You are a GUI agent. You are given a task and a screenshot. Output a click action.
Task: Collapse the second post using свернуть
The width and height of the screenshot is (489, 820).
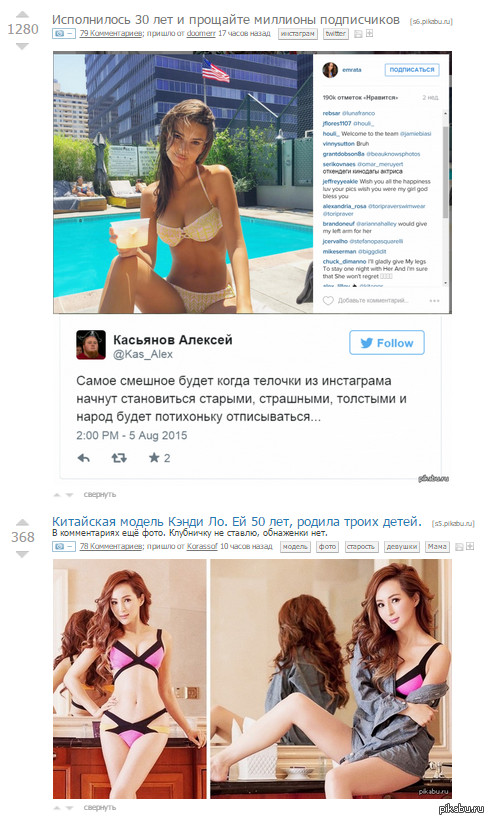(99, 807)
